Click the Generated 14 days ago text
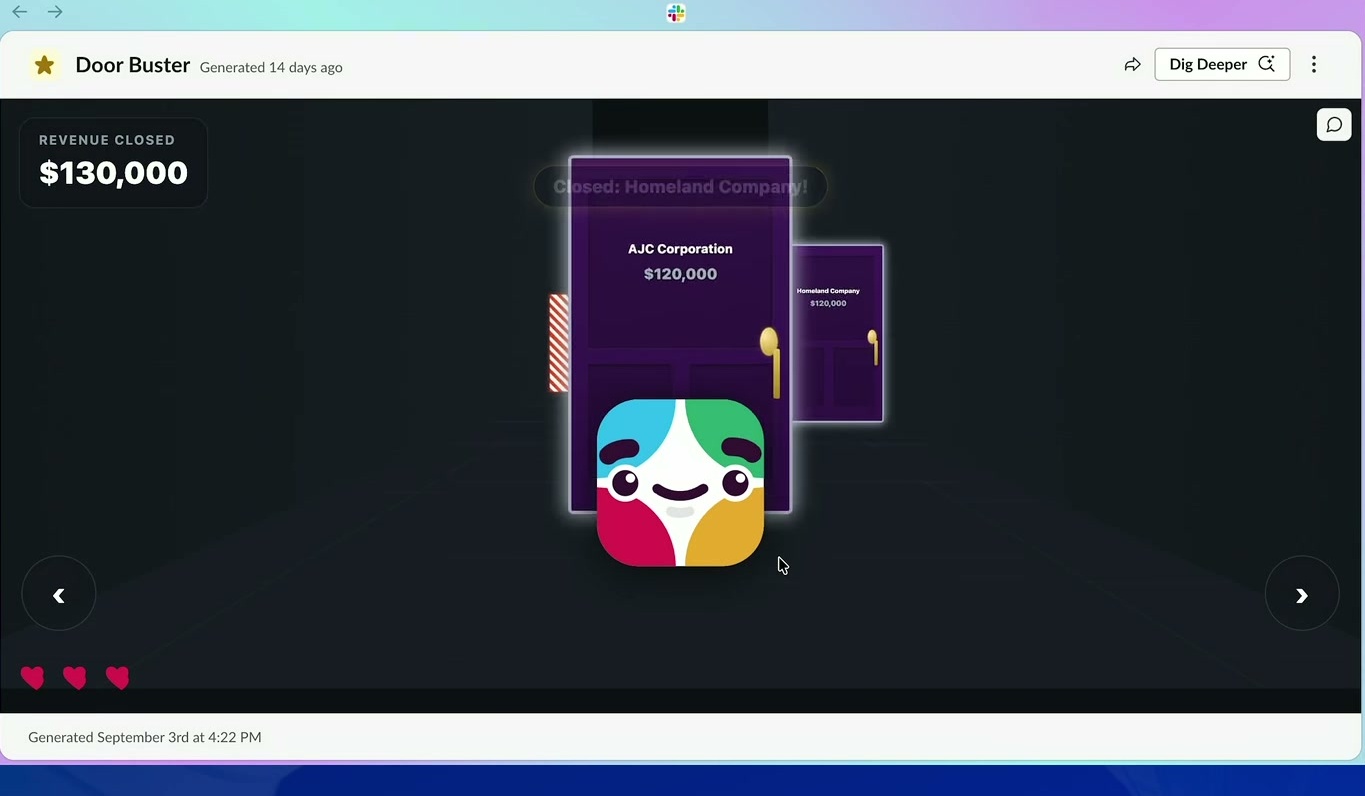Image resolution: width=1365 pixels, height=796 pixels. point(271,67)
